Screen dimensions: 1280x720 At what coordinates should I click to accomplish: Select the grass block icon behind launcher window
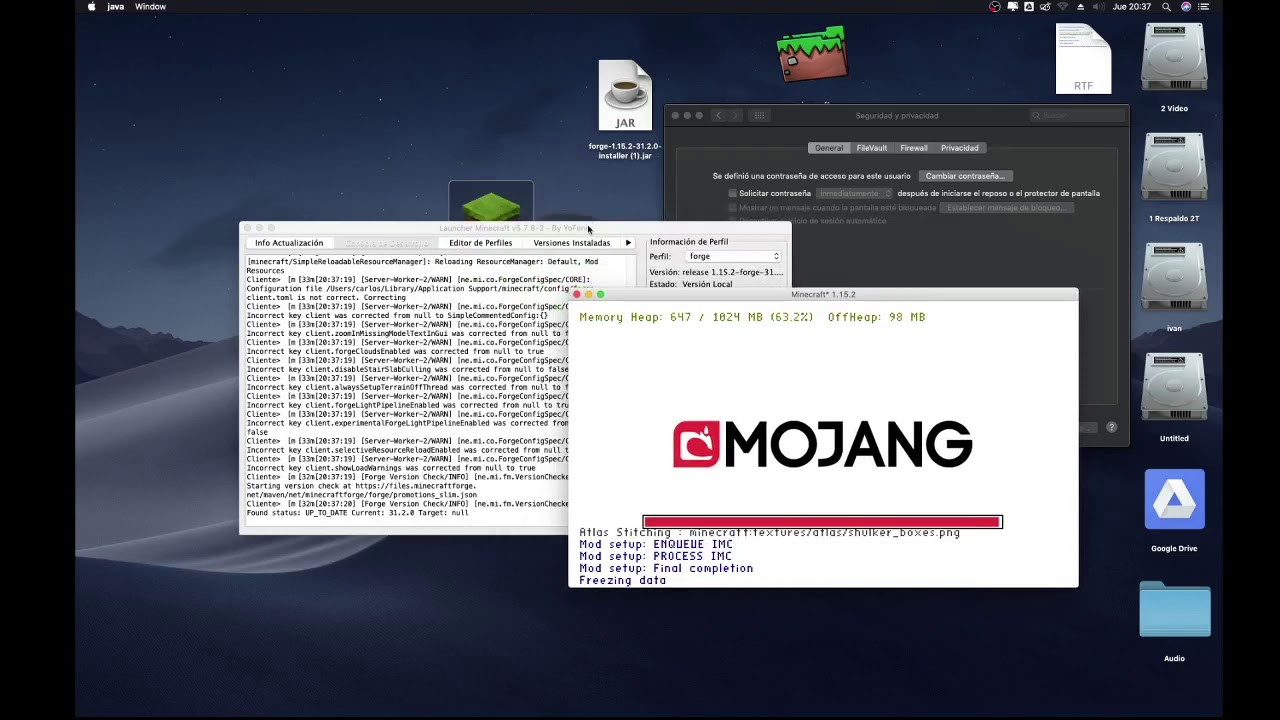(491, 202)
